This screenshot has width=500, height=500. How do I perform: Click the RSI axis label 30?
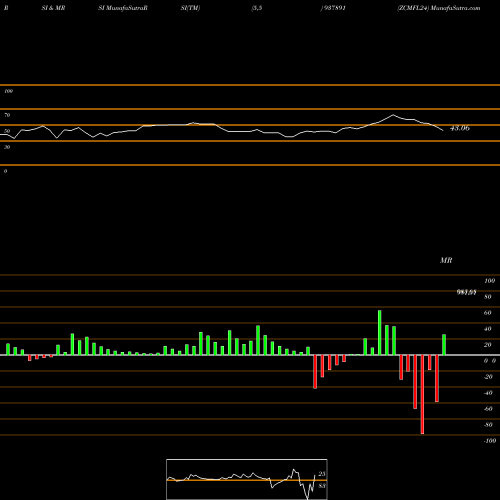coord(7,147)
